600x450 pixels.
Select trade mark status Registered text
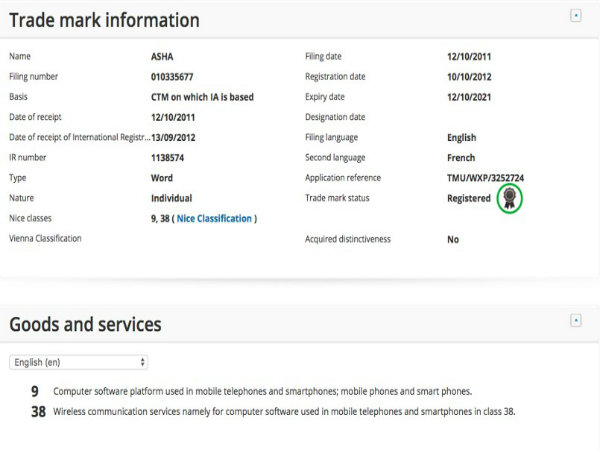click(469, 198)
